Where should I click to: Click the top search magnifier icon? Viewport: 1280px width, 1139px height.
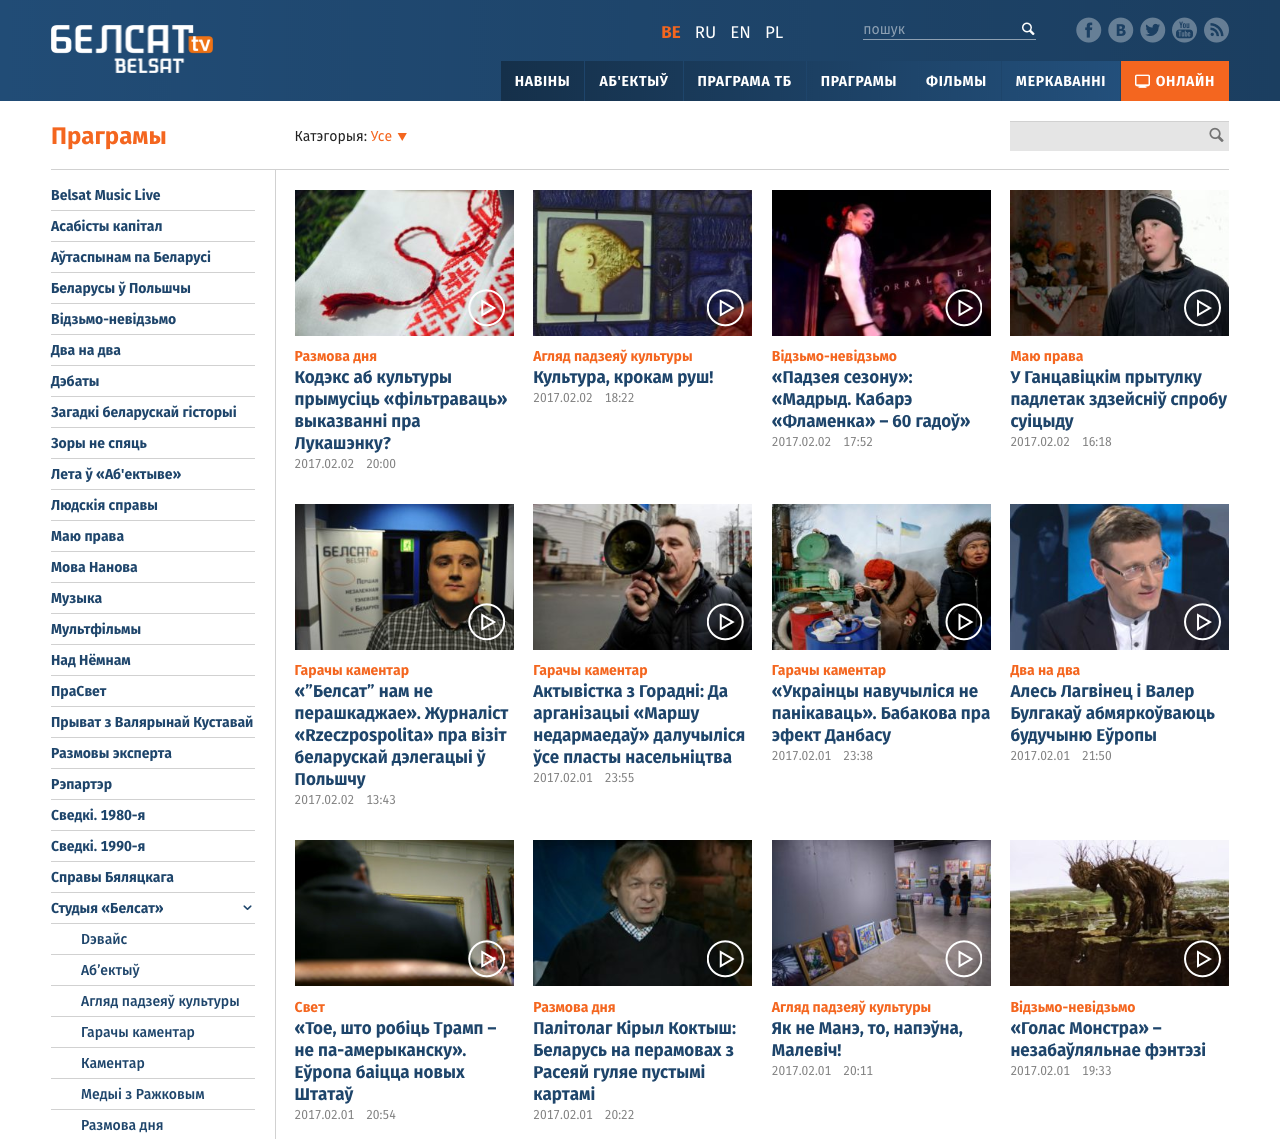coord(1026,28)
